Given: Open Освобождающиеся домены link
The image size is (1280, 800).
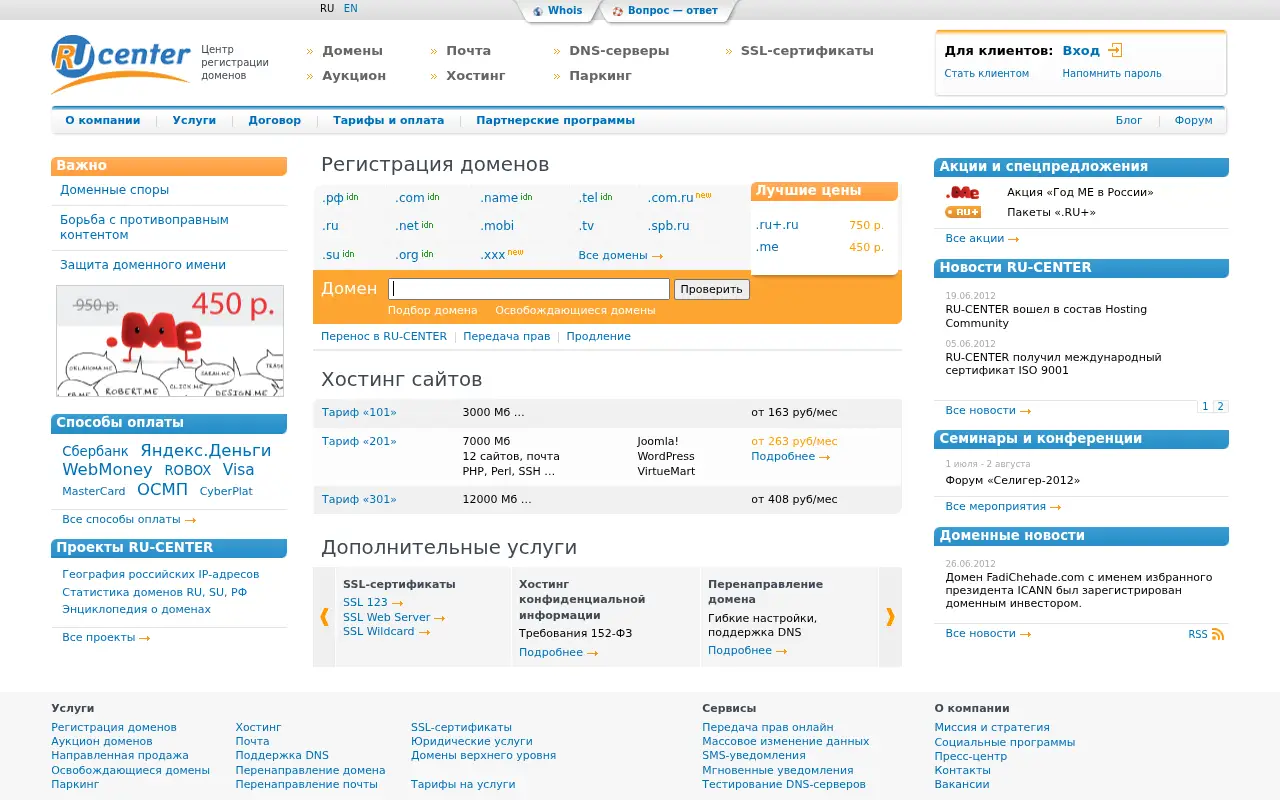Looking at the screenshot, I should (x=575, y=310).
